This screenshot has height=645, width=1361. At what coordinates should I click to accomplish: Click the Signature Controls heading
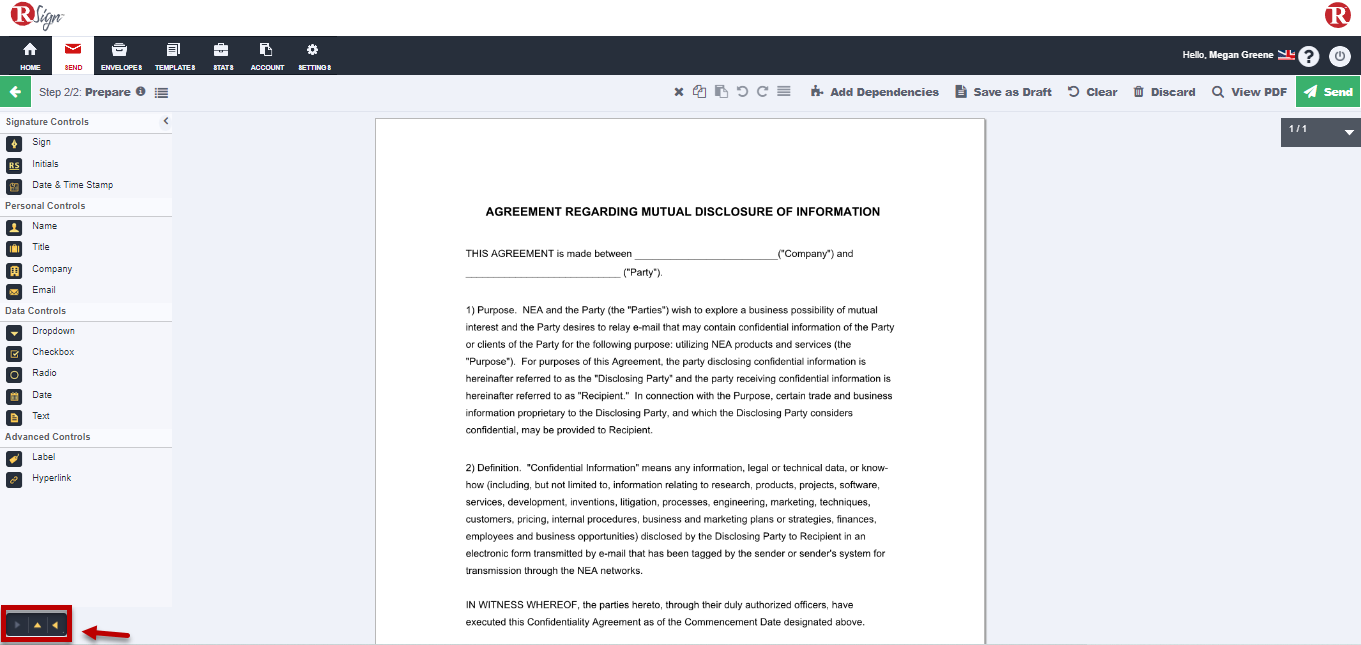coord(47,122)
